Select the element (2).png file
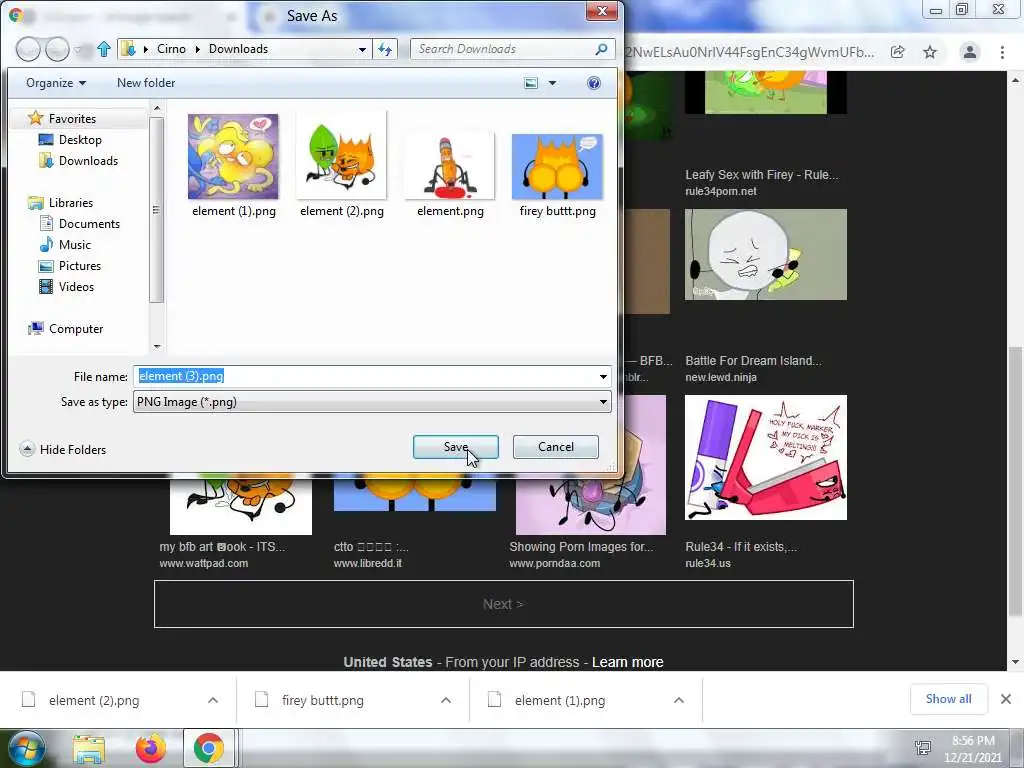1024x768 pixels. [342, 165]
